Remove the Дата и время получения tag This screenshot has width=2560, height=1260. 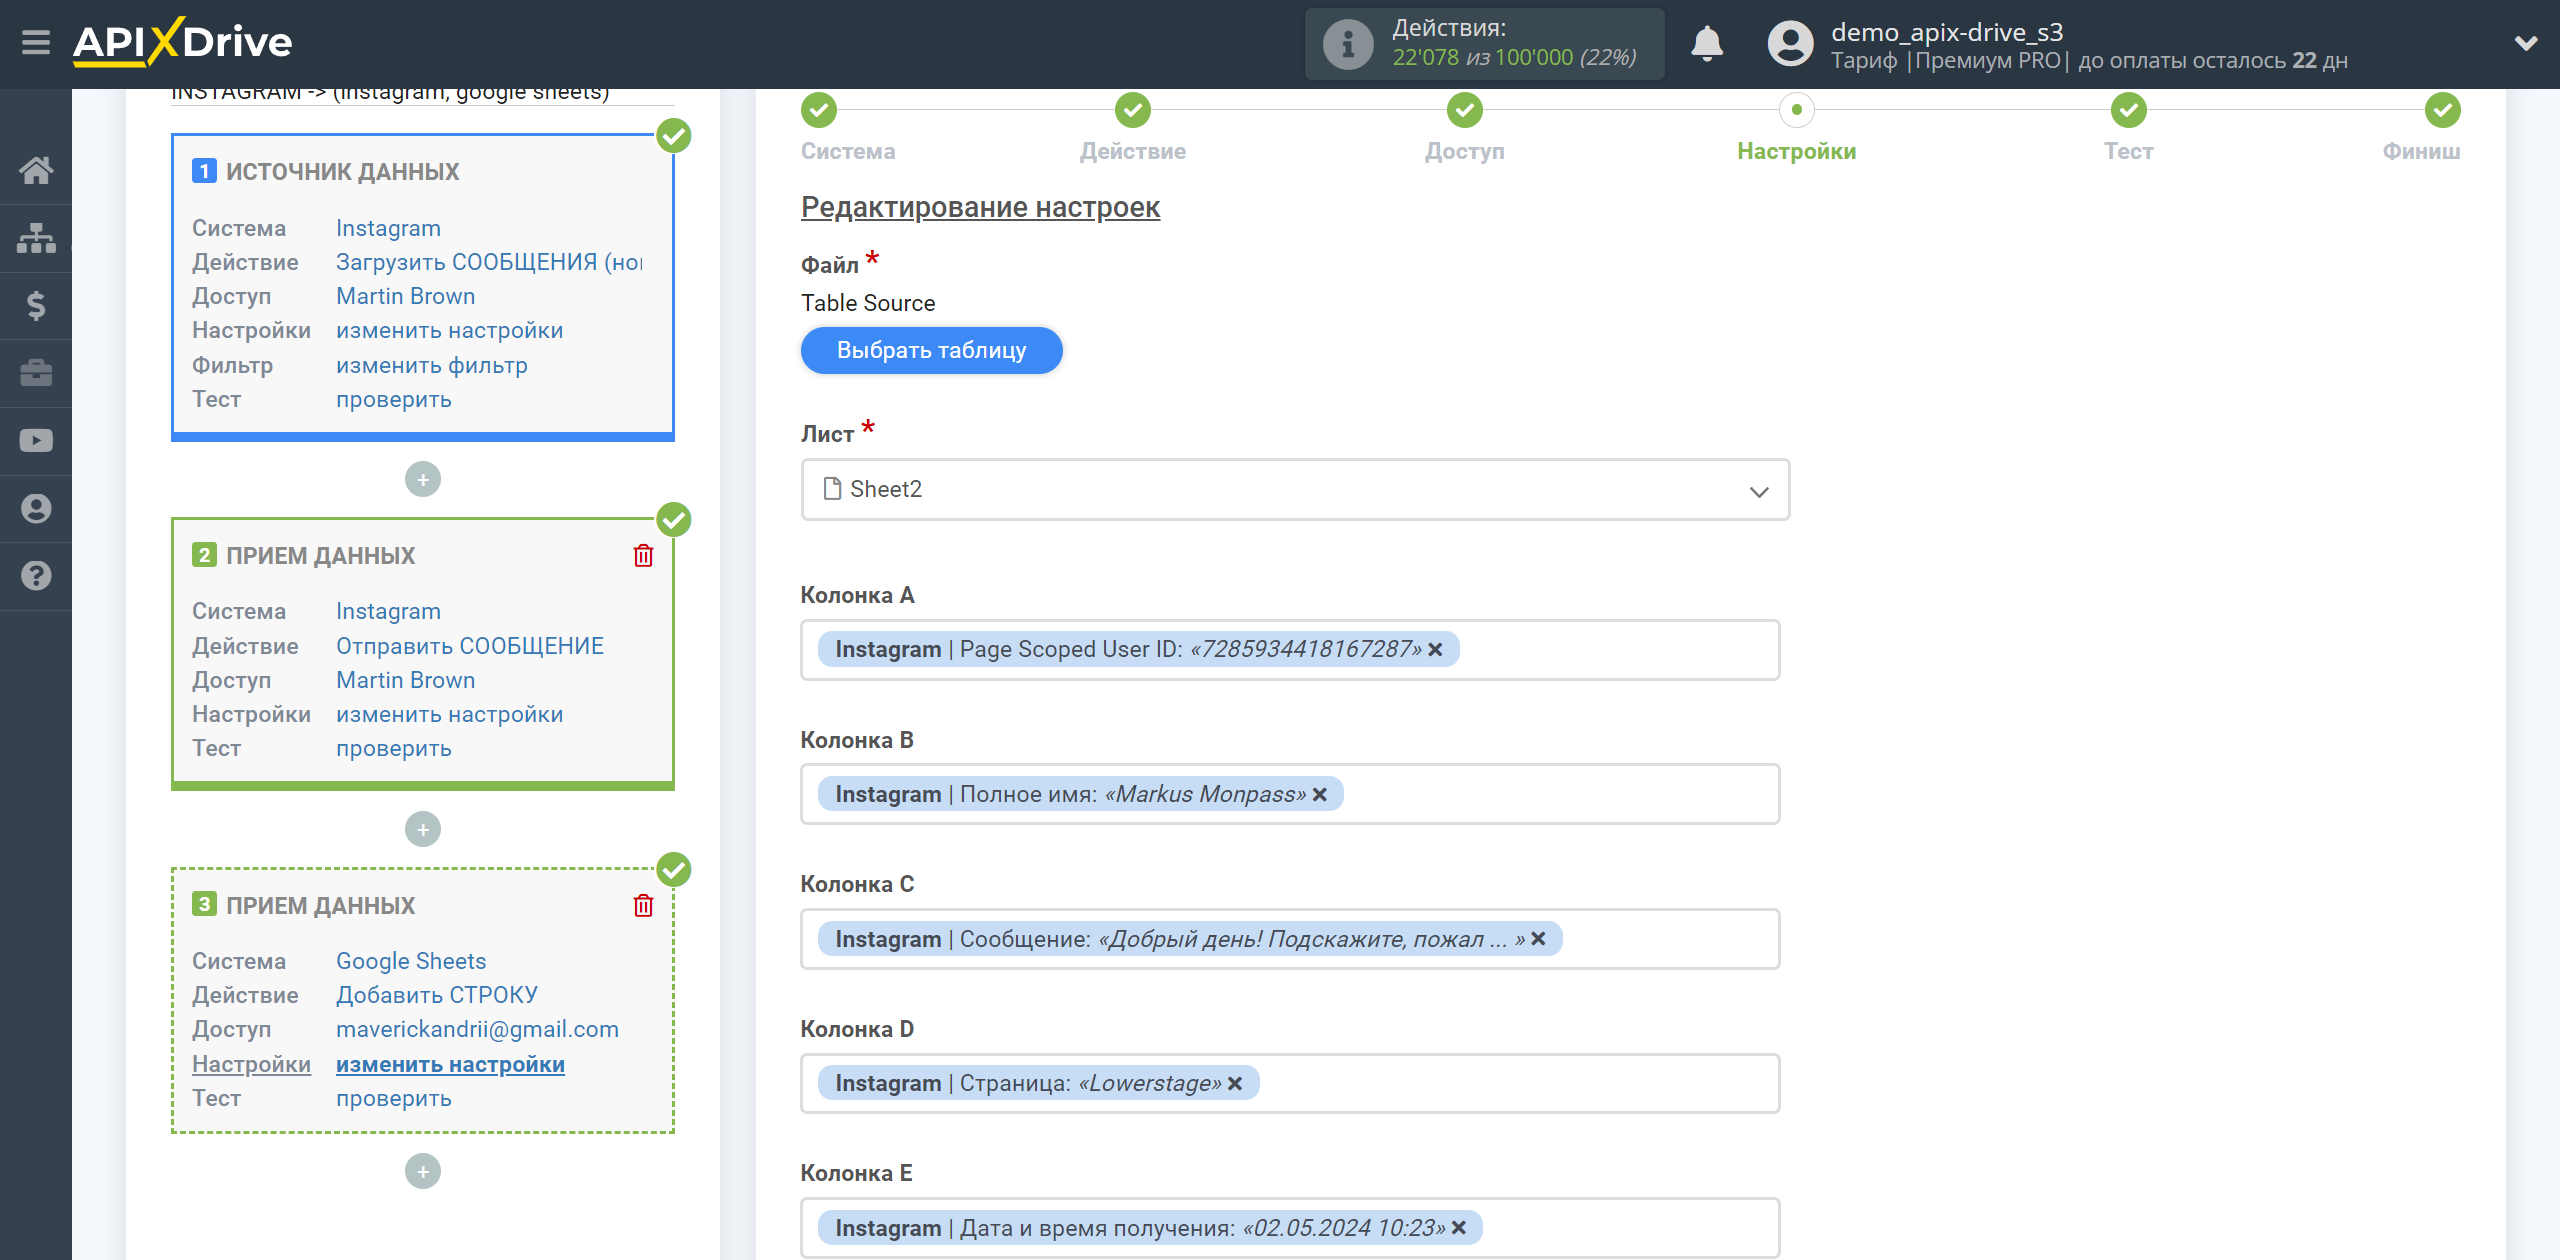pyautogui.click(x=1458, y=1228)
